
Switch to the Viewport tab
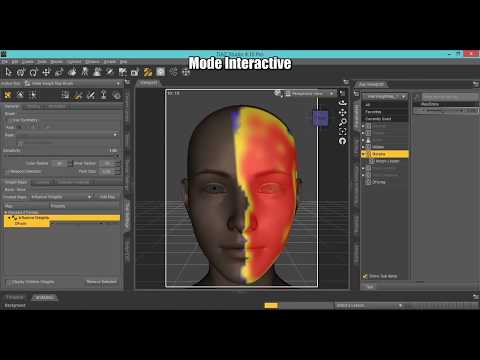click(x=149, y=83)
